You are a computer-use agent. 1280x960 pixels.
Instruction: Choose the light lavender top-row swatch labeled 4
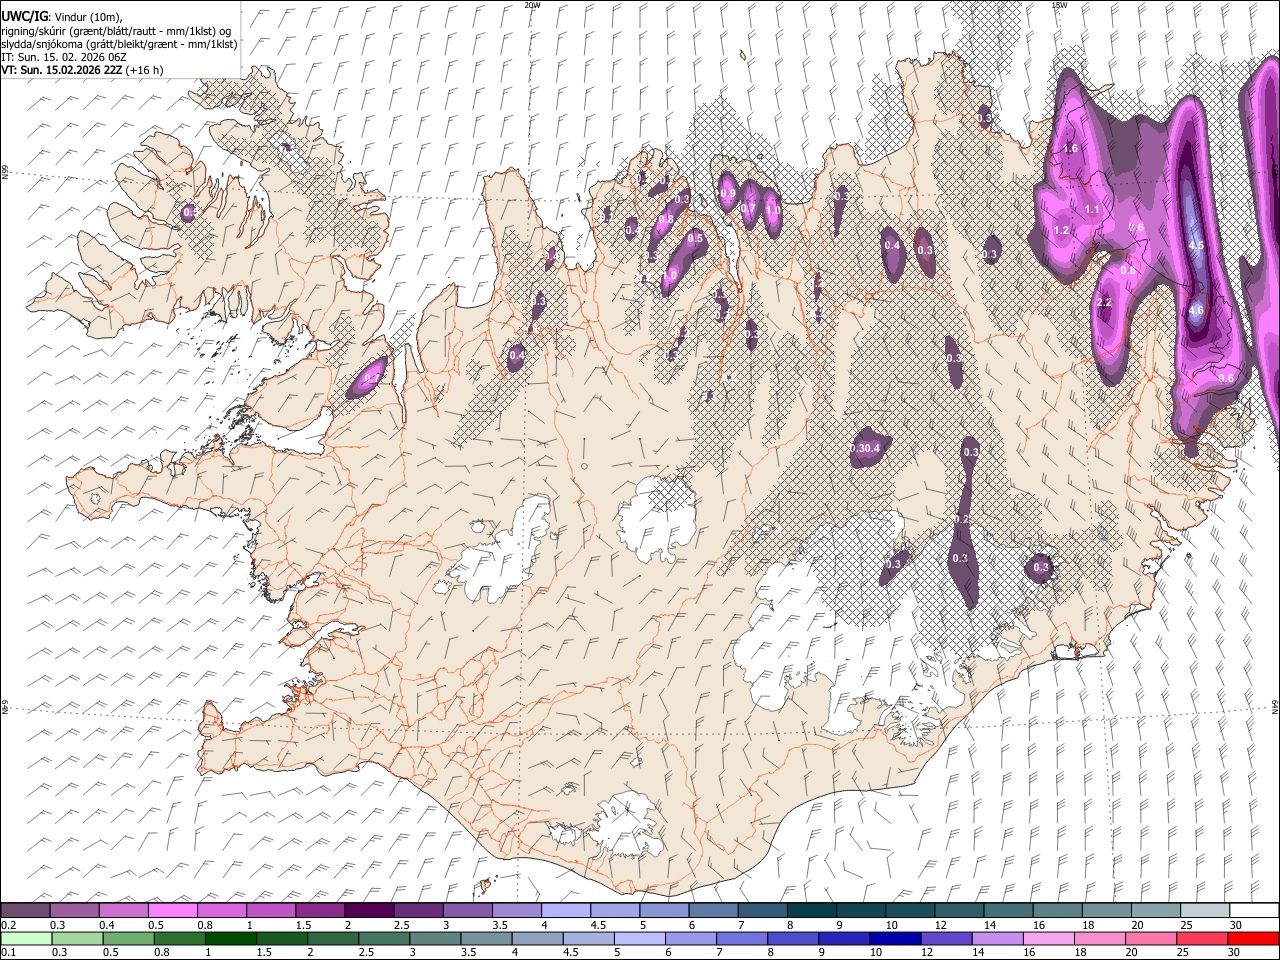coord(566,910)
